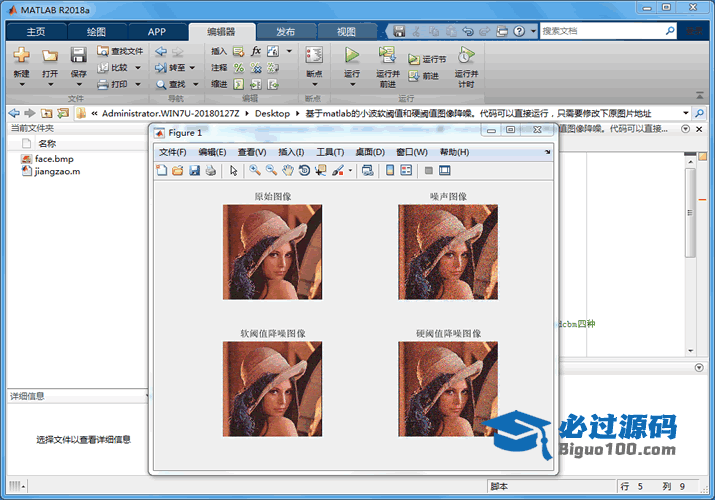
Task: Open the 新建 dropdown arrow
Action: click(x=21, y=84)
